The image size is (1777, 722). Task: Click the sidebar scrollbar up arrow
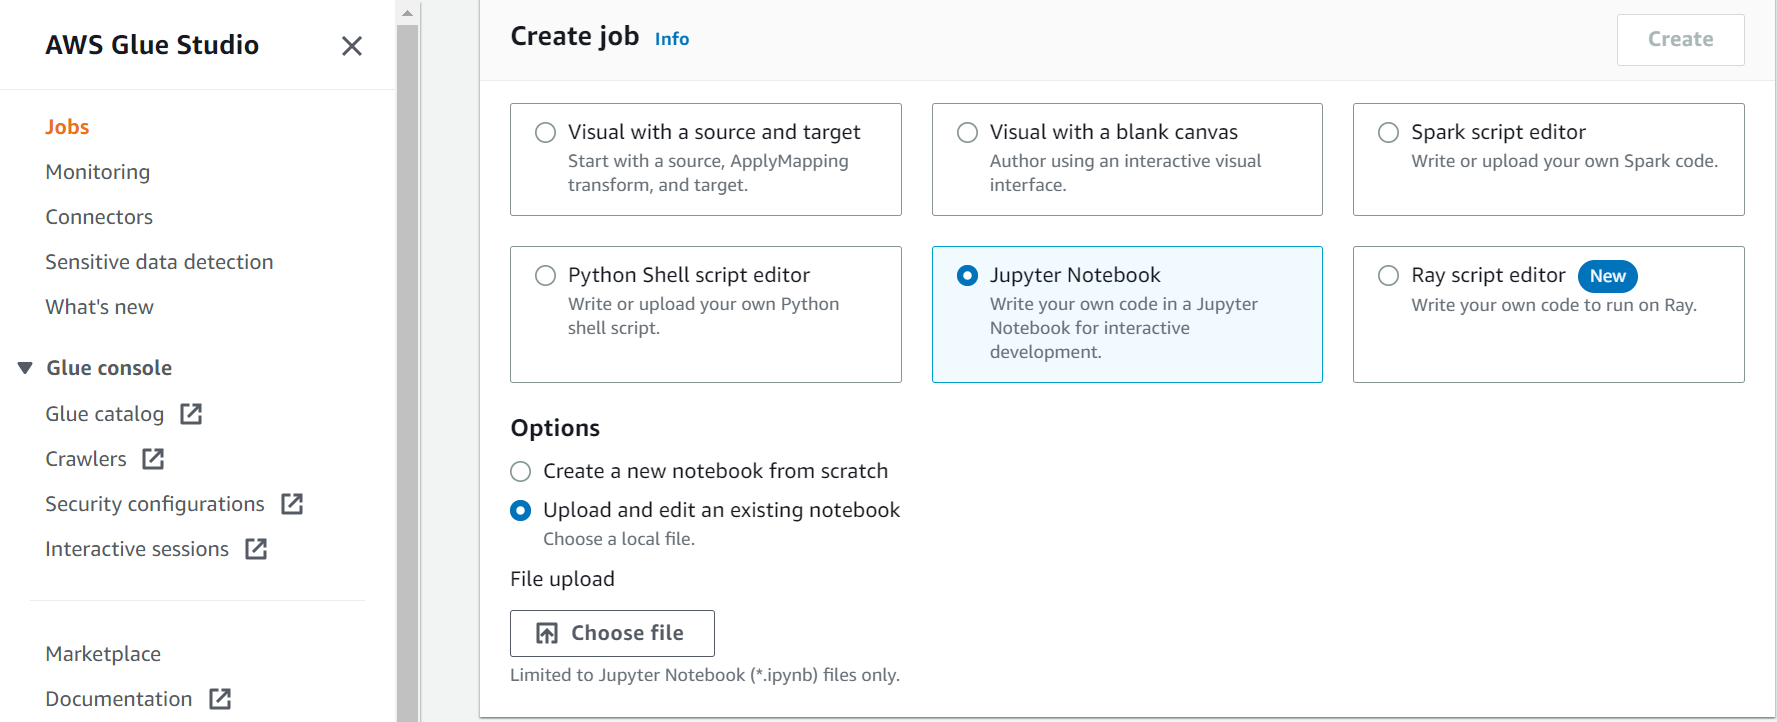[407, 13]
